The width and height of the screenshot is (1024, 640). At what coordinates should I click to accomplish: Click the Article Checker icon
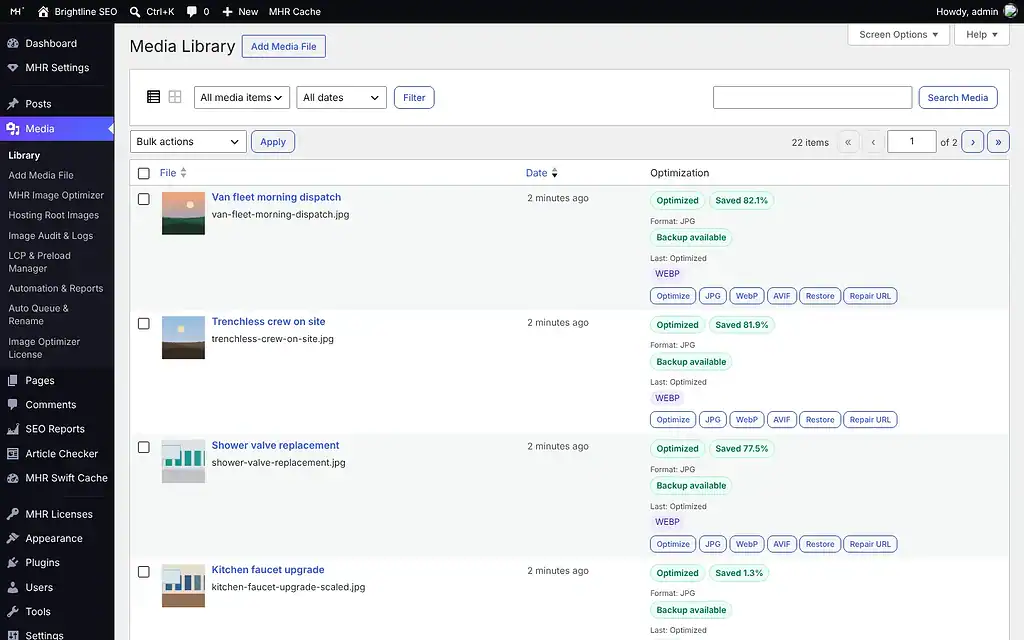[12, 453]
